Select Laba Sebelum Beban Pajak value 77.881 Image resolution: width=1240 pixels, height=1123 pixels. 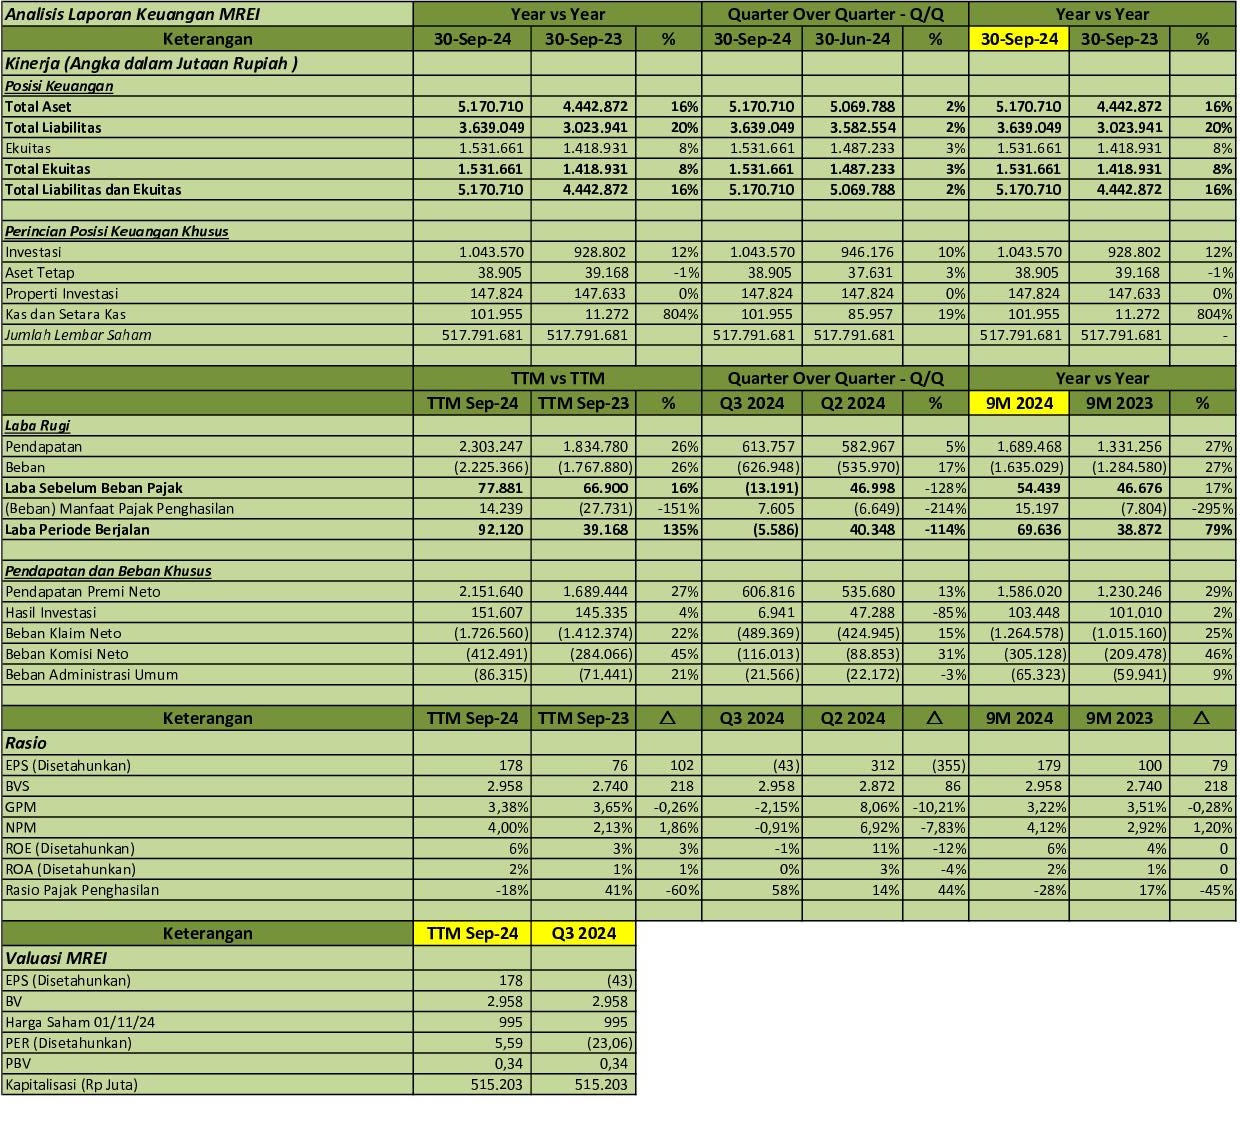point(500,488)
